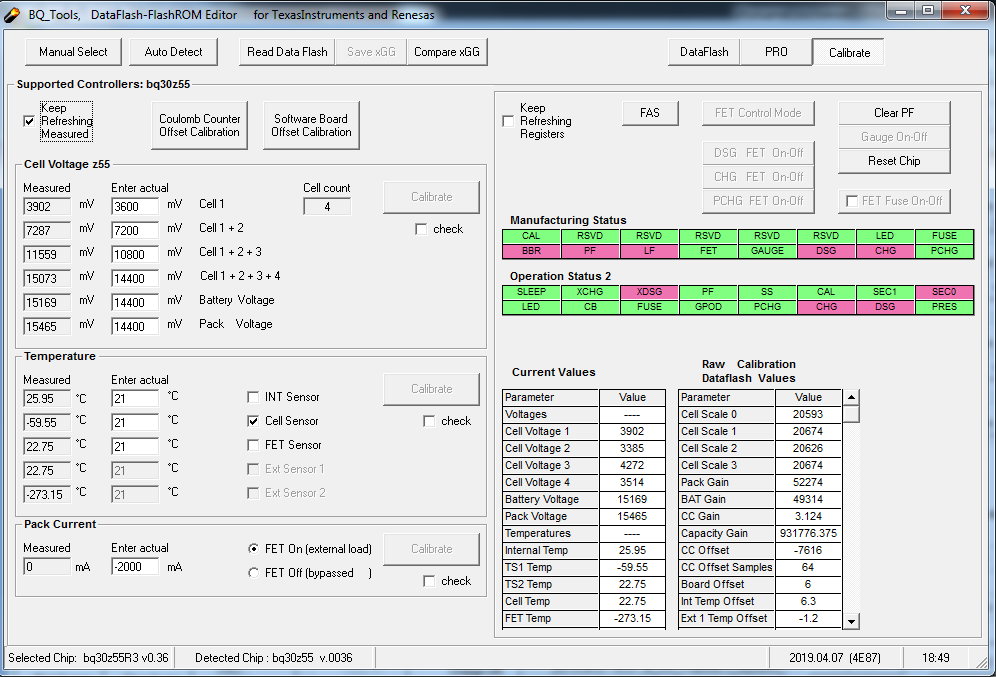
Task: Click the TS1 Temp value -59.55
Action: [632, 567]
